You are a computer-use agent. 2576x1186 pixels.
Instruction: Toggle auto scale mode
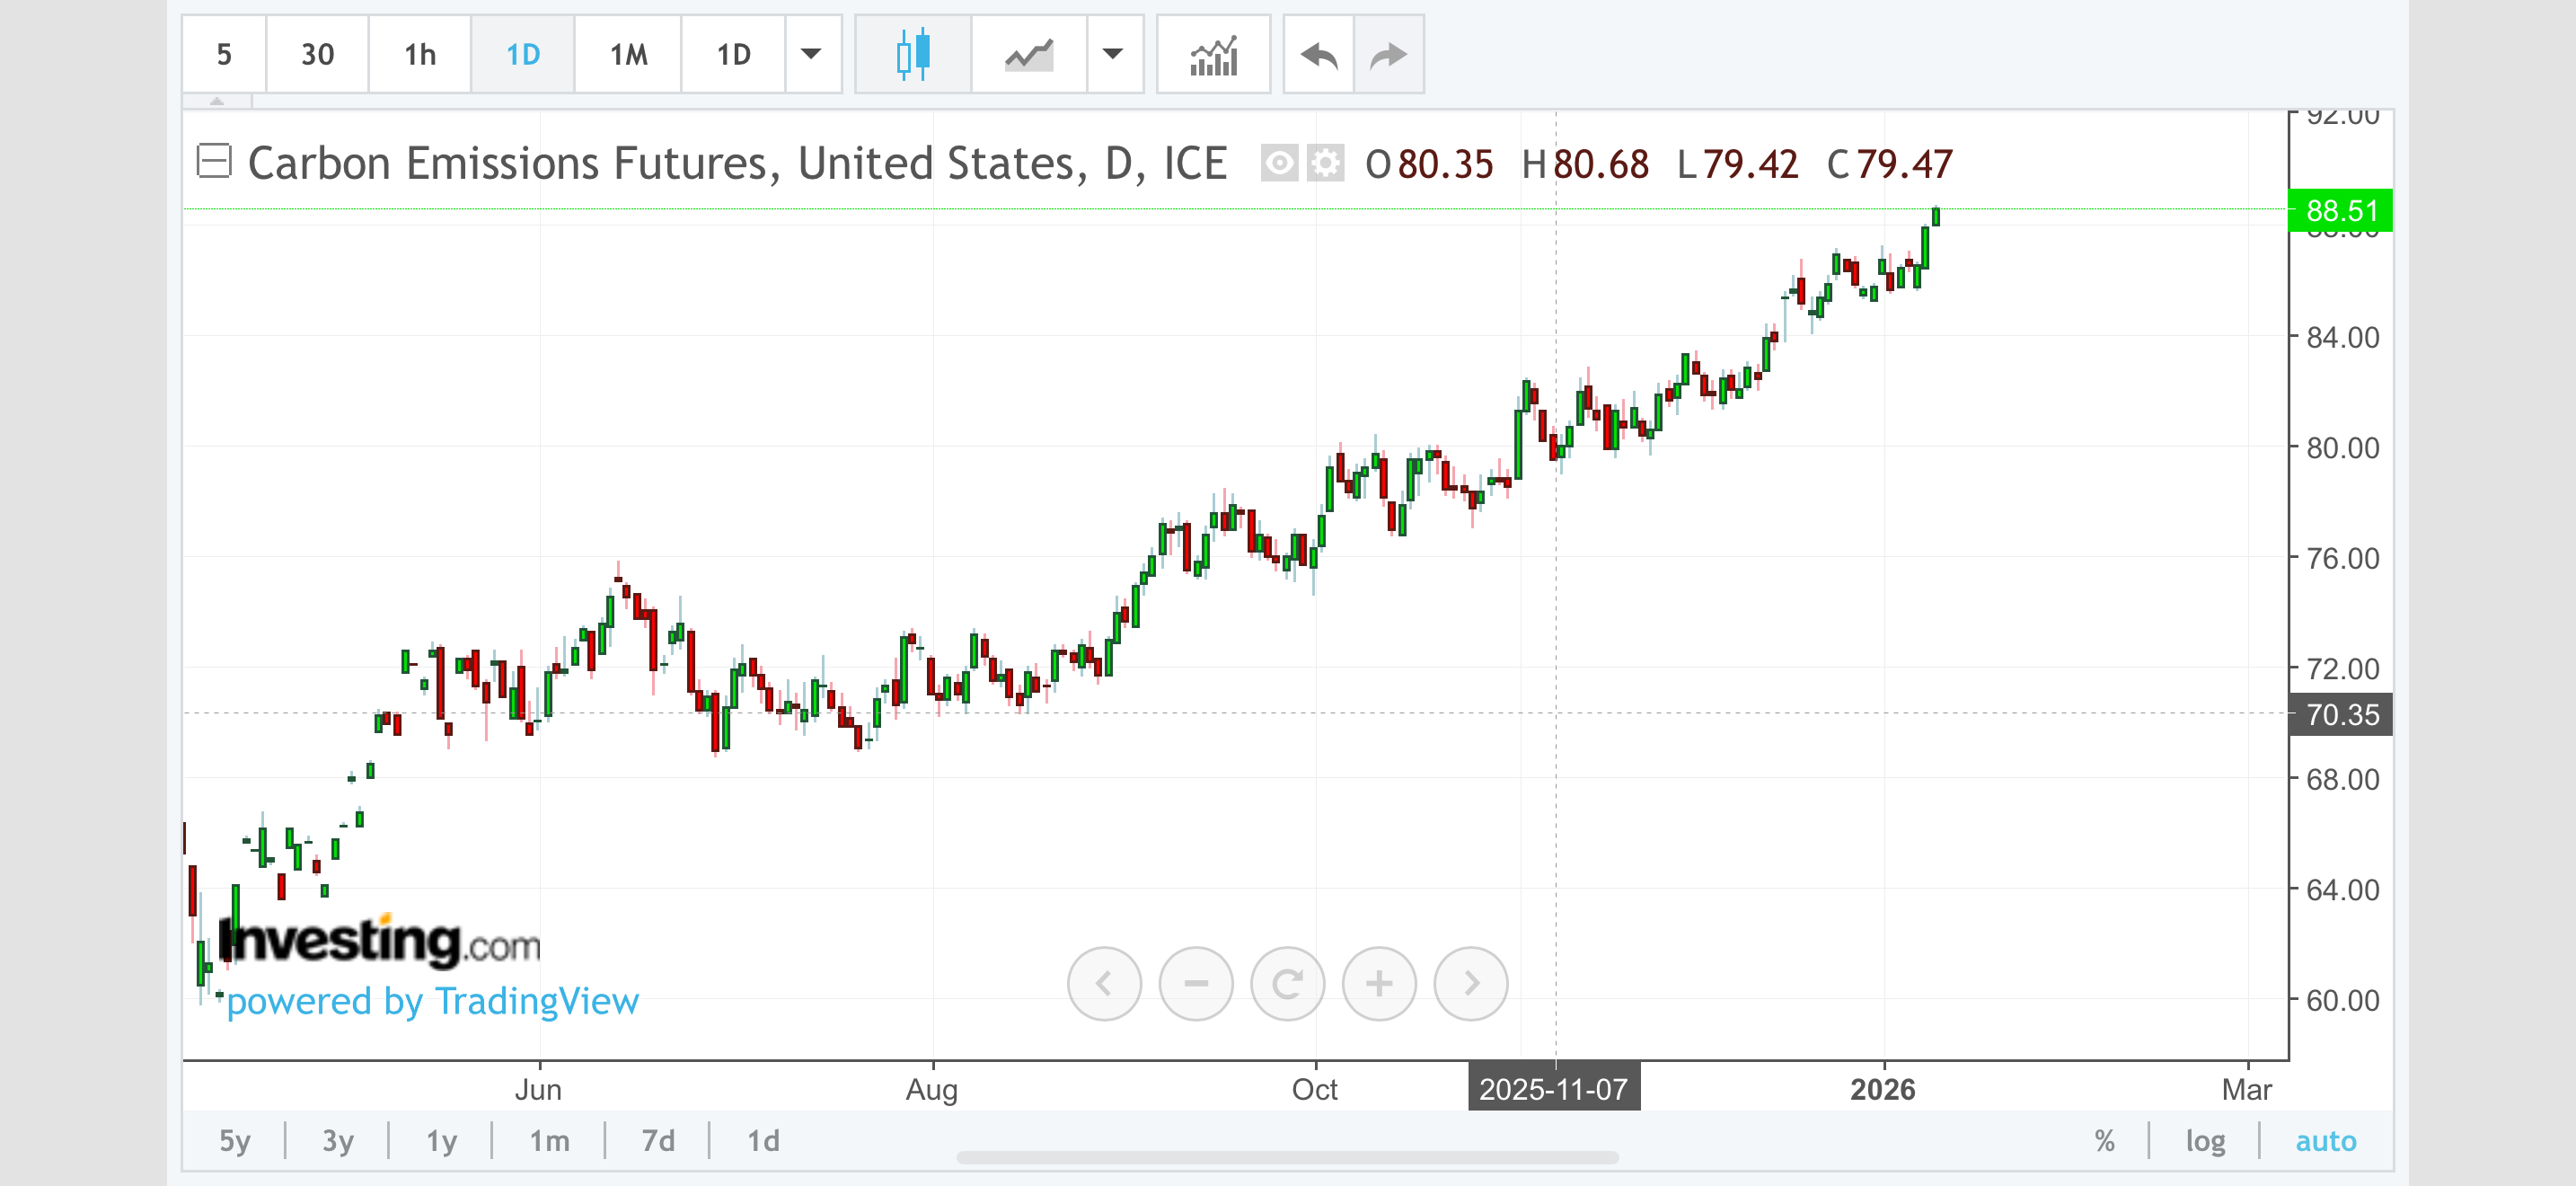pyautogui.click(x=2325, y=1140)
